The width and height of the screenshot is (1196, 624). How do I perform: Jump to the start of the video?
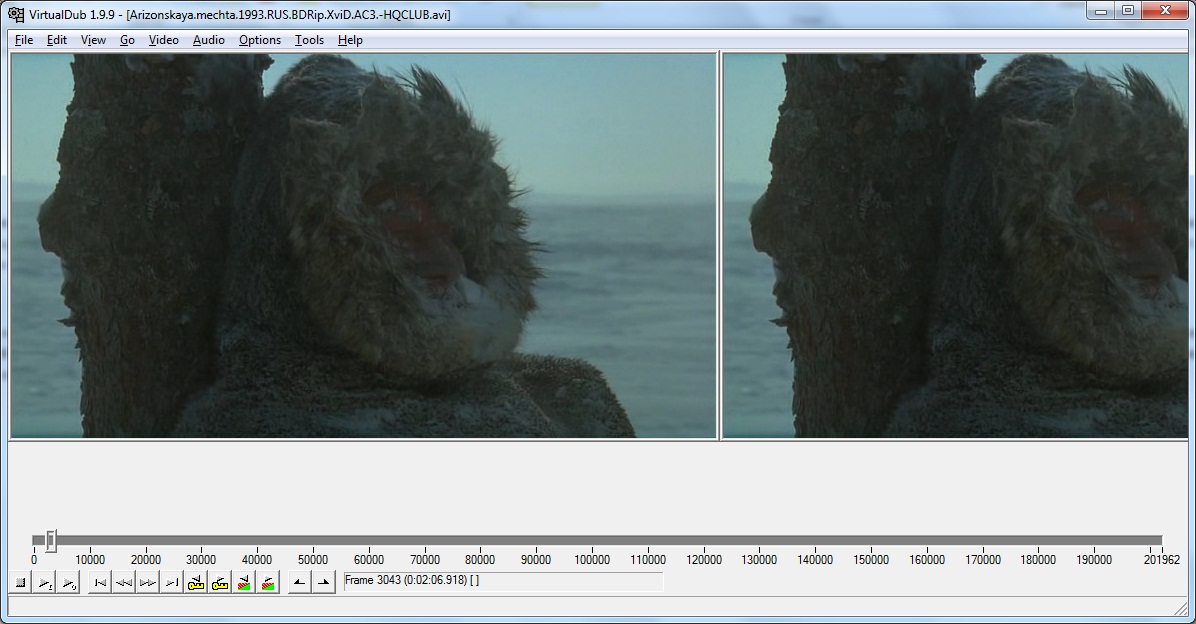click(99, 583)
